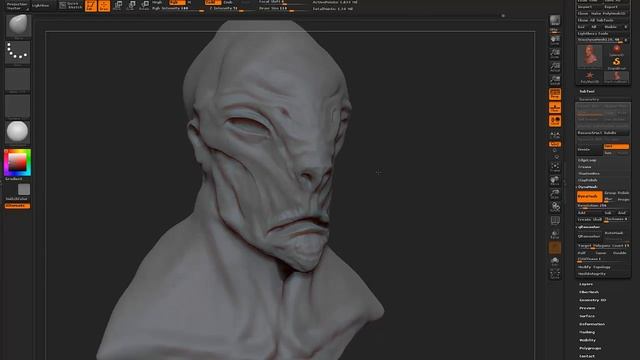Click the AAHalf icon
Viewport: 640px width, 360px height.
point(555,80)
